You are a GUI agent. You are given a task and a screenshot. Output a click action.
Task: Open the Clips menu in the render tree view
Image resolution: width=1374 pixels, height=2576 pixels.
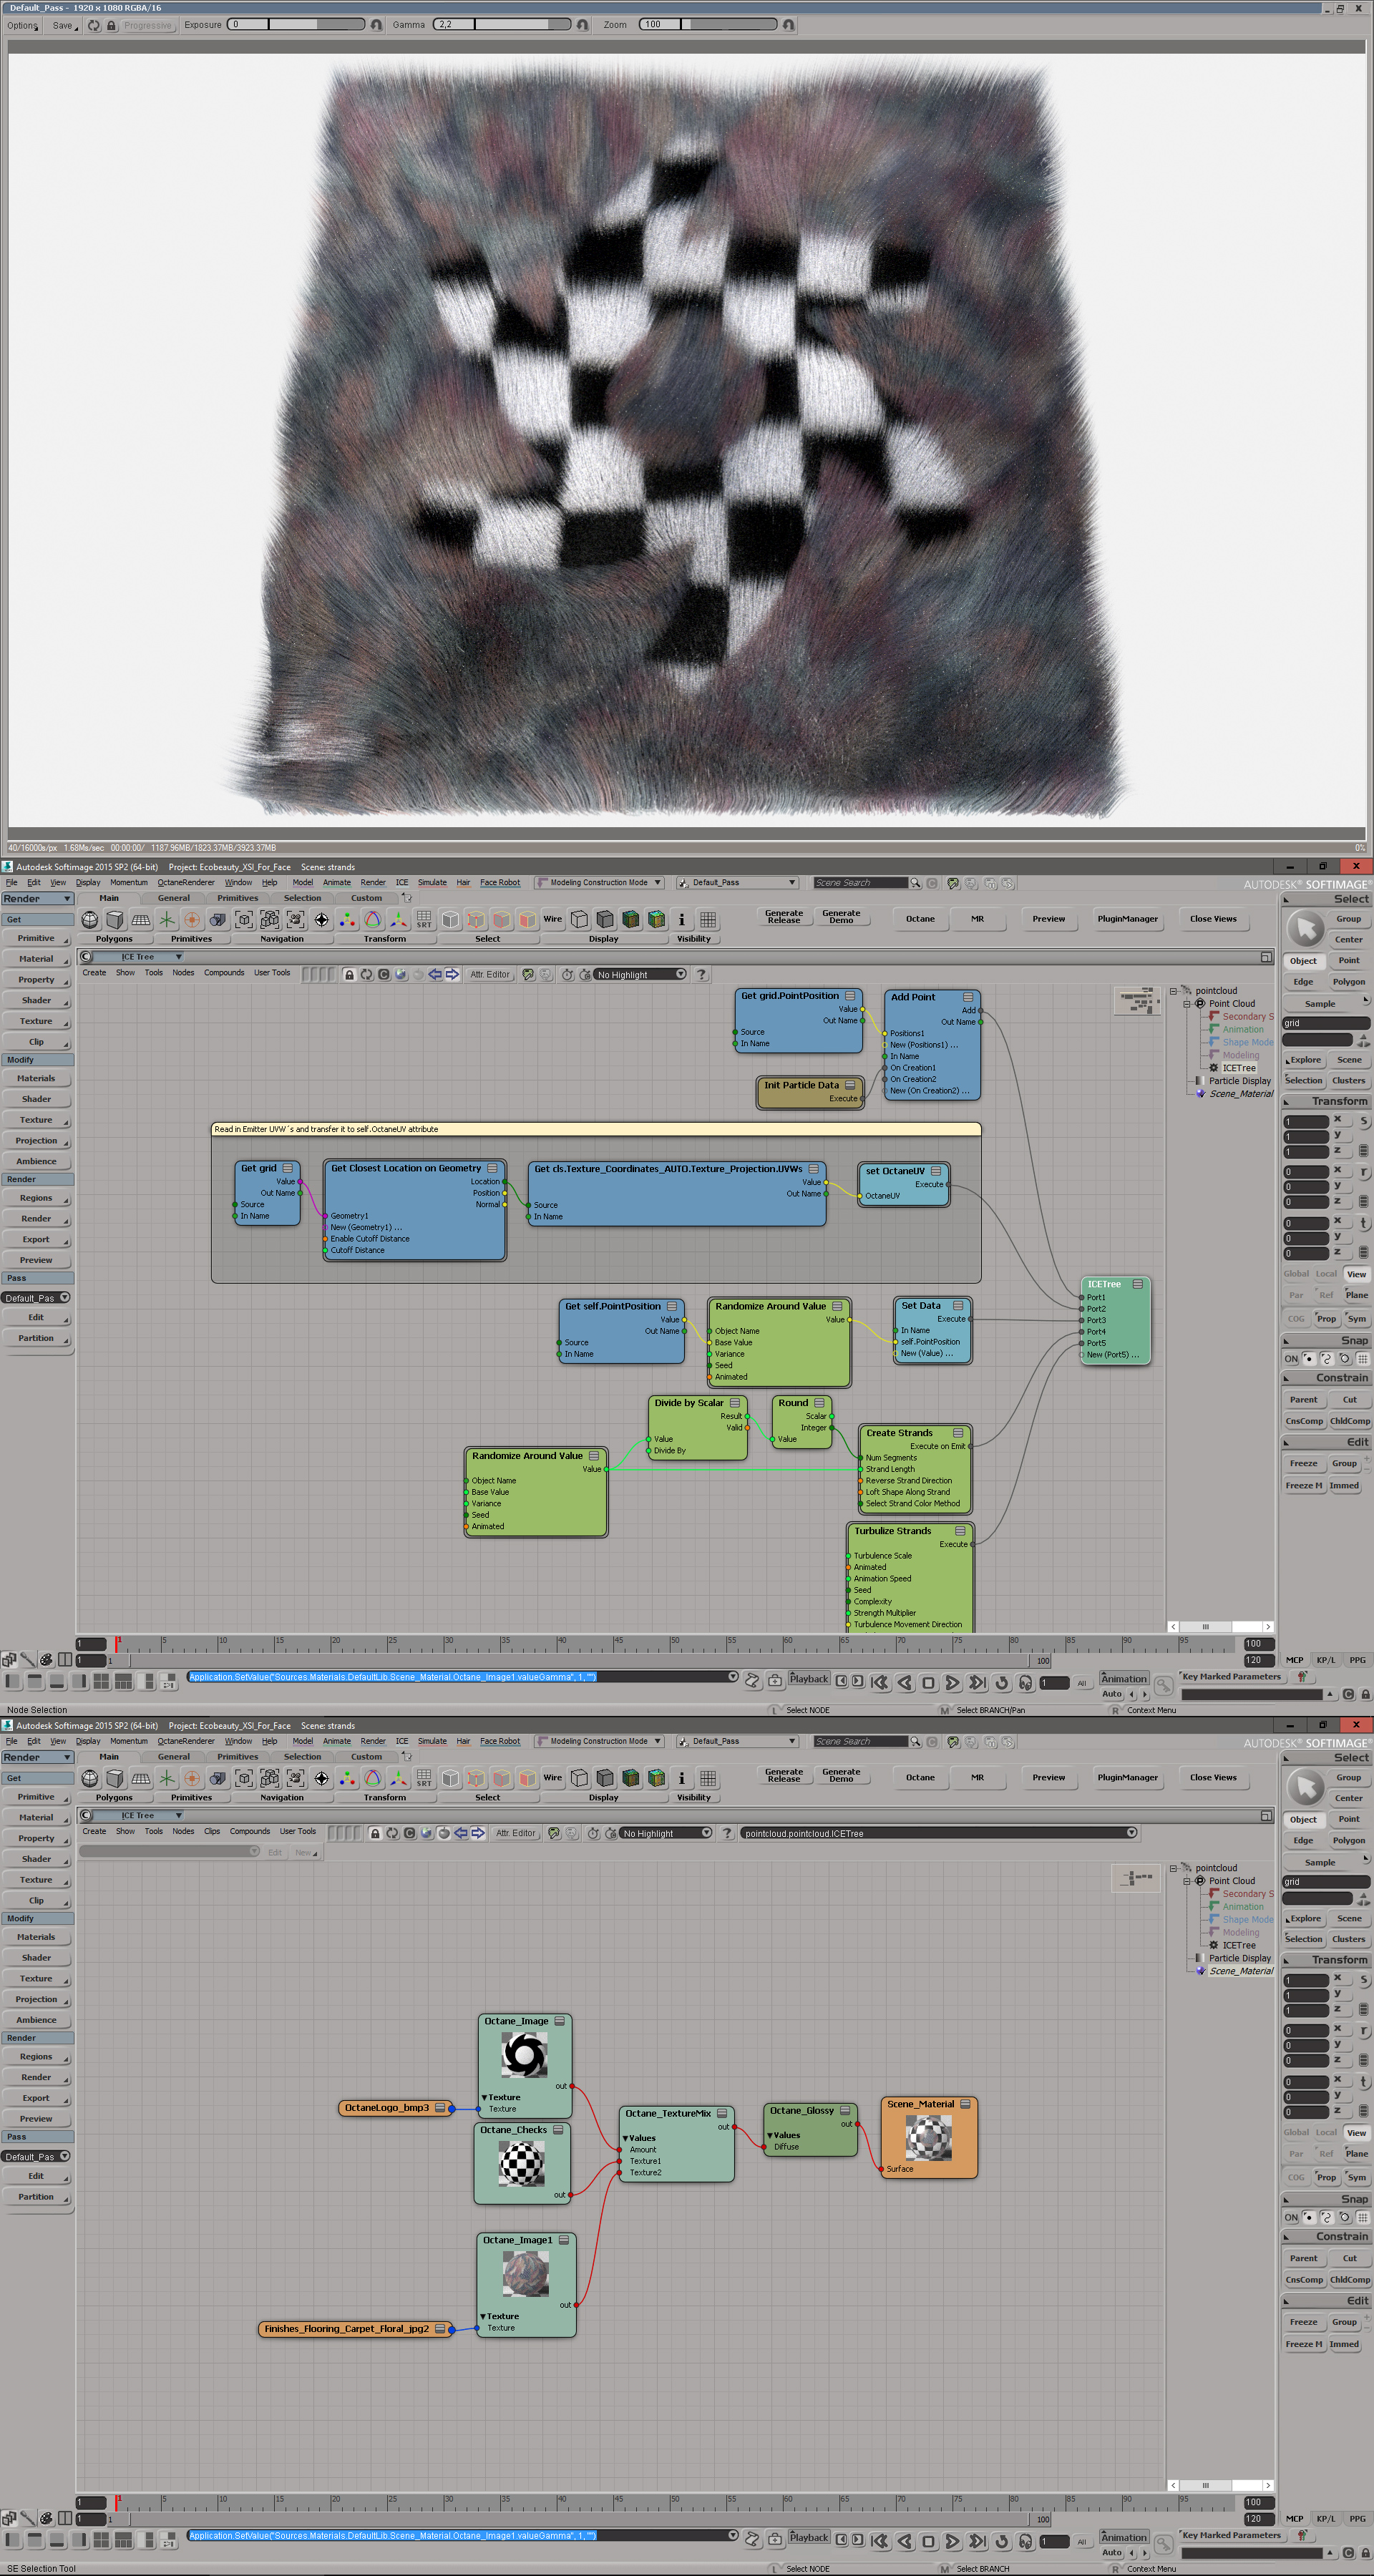pos(212,1831)
